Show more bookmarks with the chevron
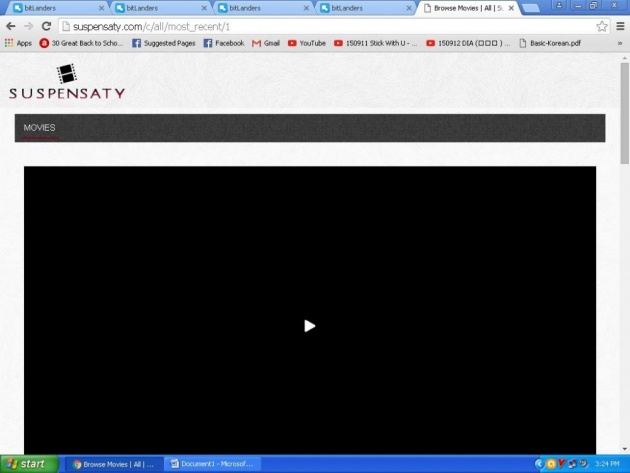 pyautogui.click(x=620, y=43)
